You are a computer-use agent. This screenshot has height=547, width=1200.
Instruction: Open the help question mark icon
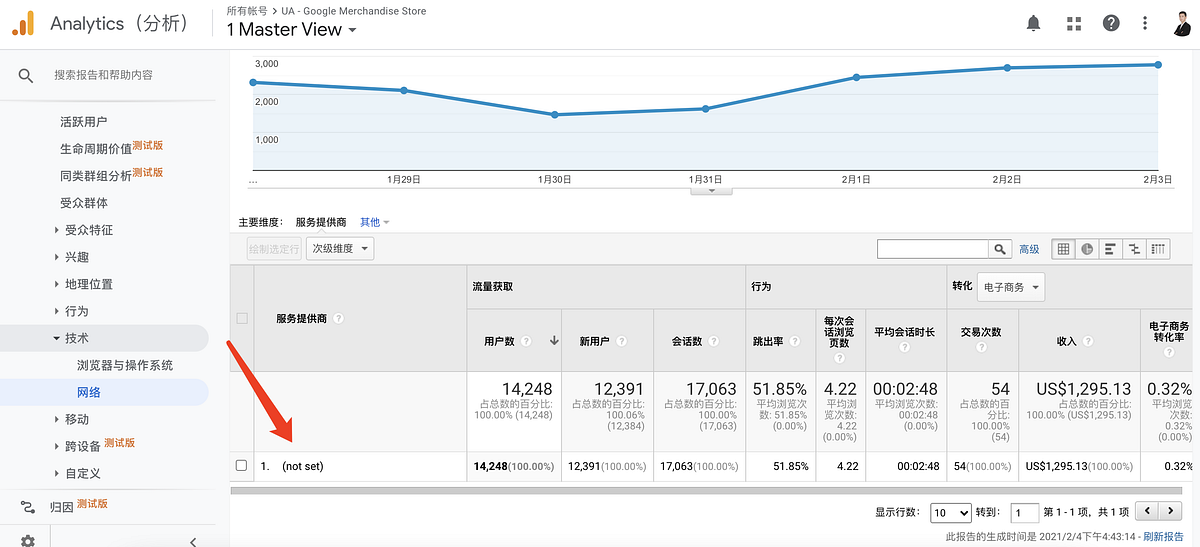coord(1111,23)
